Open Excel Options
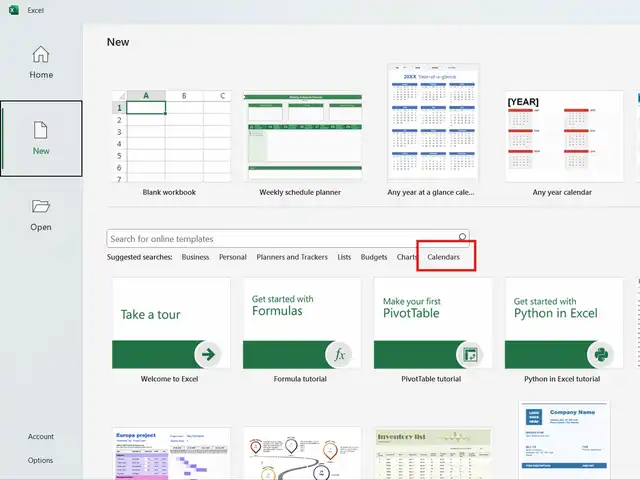The width and height of the screenshot is (640, 480). (x=41, y=460)
